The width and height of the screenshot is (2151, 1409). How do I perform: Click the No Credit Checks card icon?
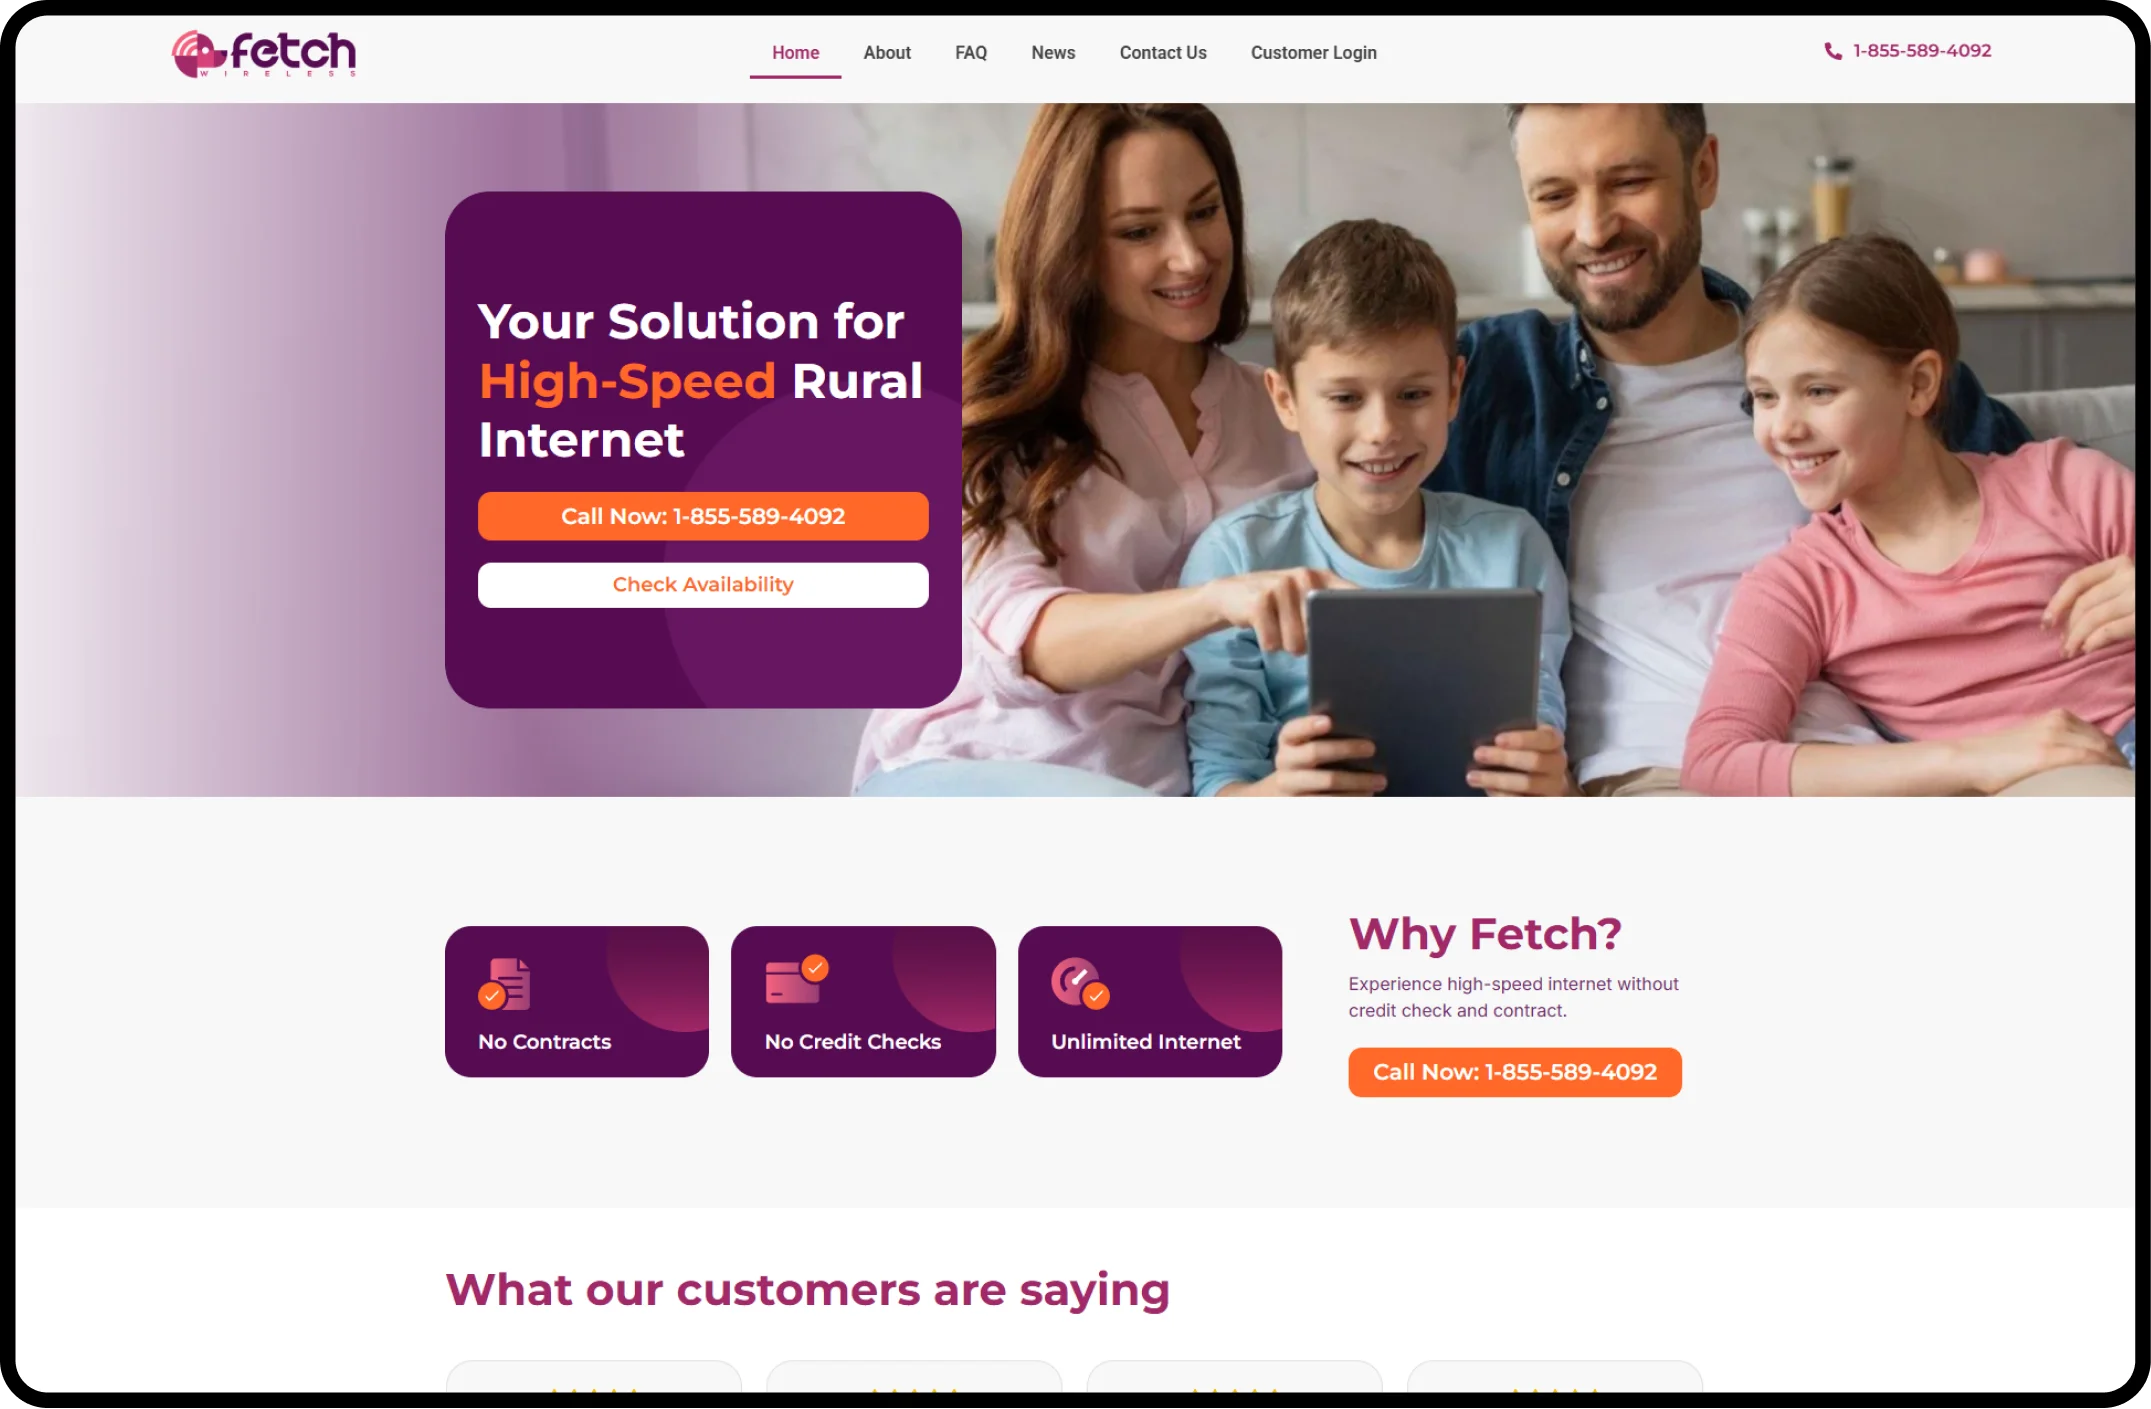[x=797, y=980]
